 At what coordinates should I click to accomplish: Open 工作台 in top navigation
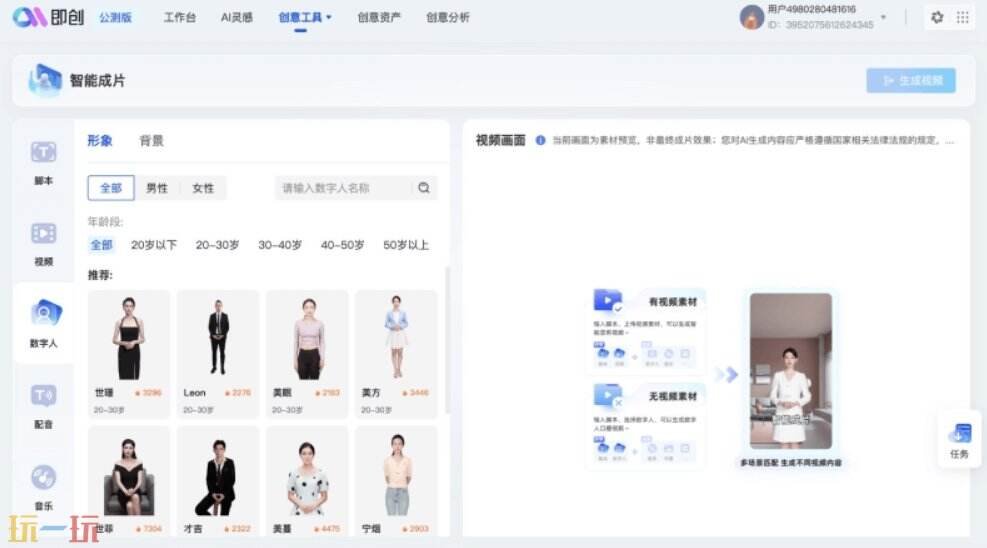tap(179, 18)
